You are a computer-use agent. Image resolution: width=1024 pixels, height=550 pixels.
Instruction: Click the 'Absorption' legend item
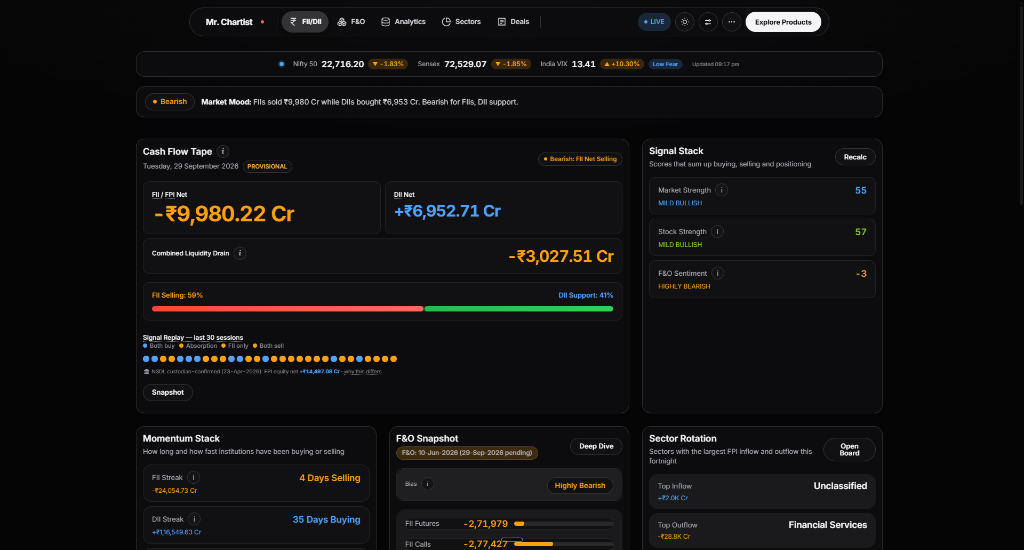pyautogui.click(x=198, y=346)
